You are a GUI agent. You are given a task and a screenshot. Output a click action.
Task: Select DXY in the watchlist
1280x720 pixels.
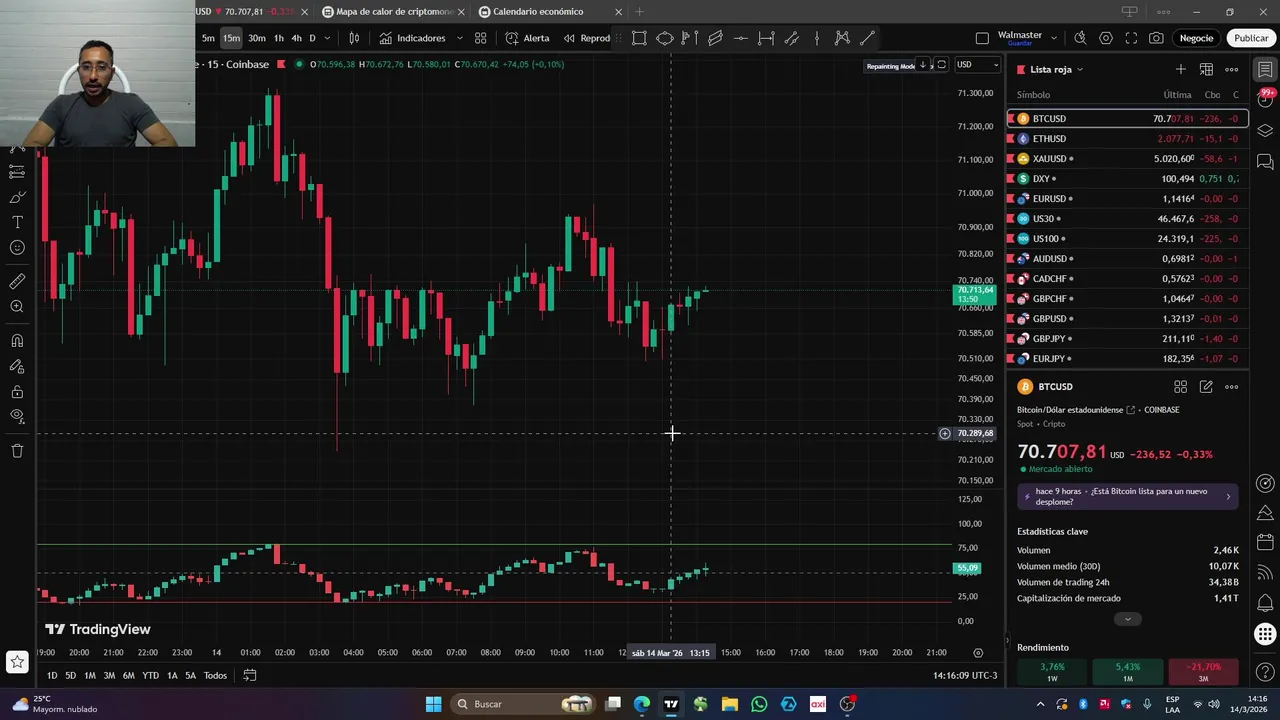click(x=1127, y=179)
